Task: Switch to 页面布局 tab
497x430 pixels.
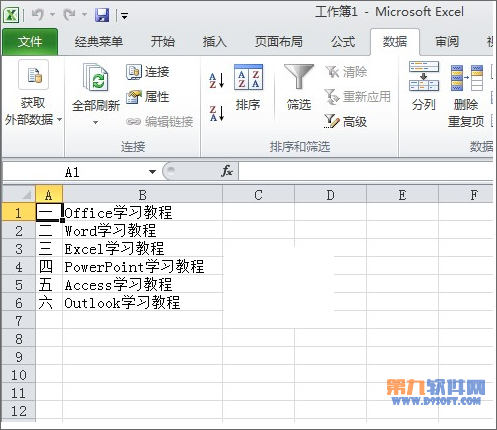Action: tap(279, 42)
